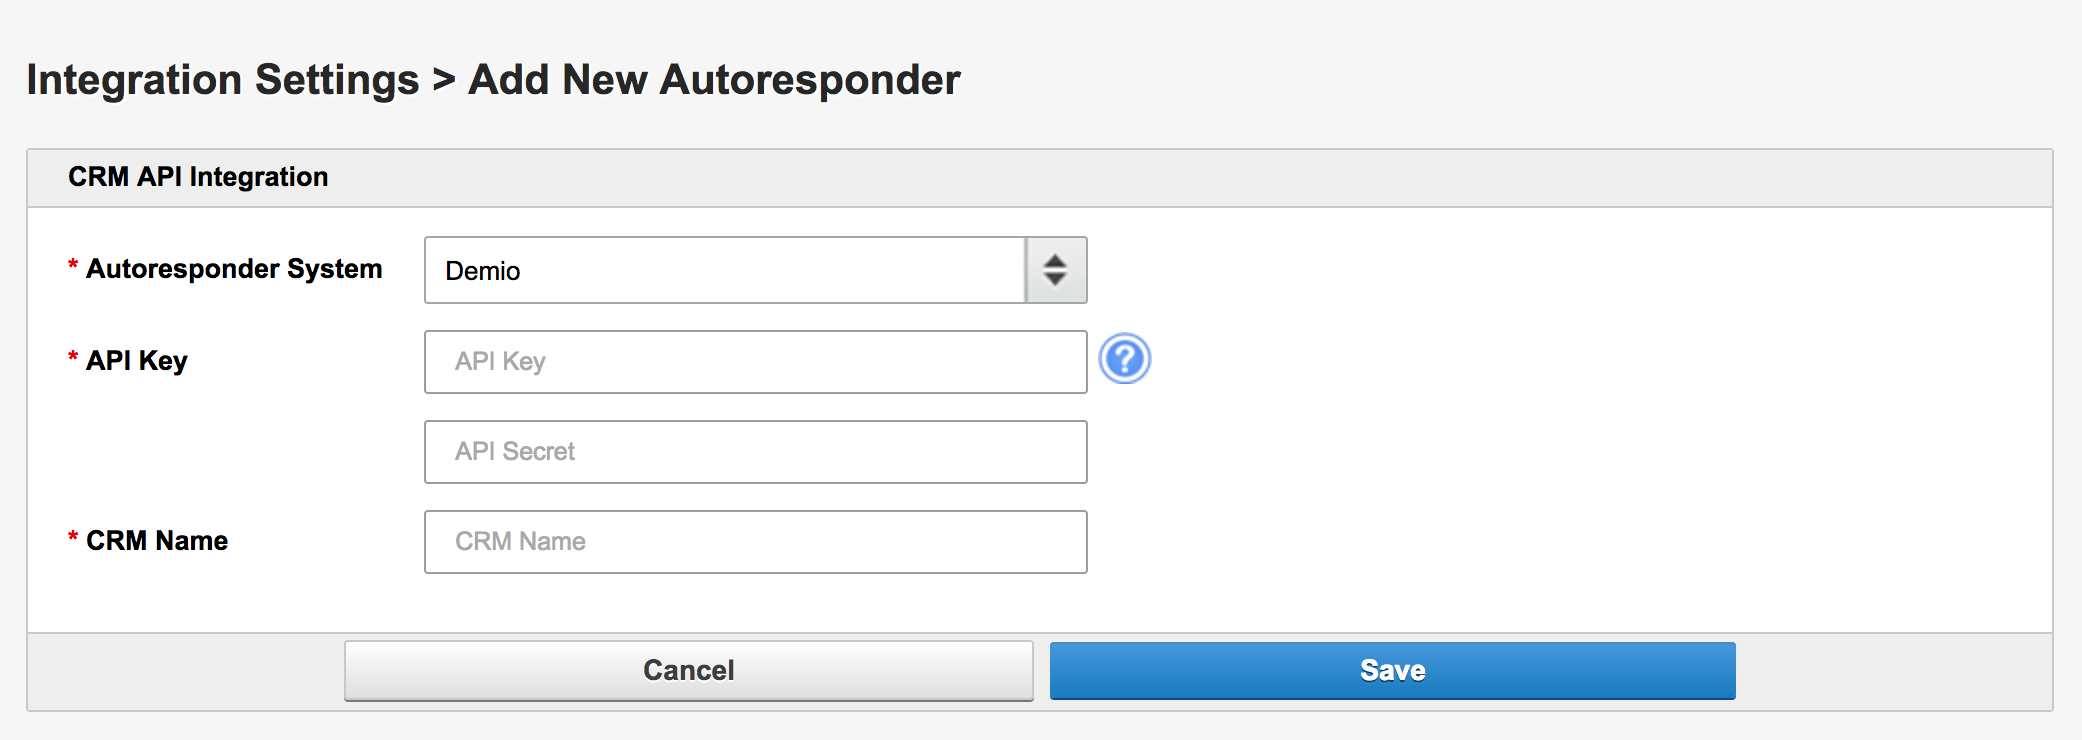Image resolution: width=2082 pixels, height=740 pixels.
Task: Click the blue help question mark icon
Action: 1125,359
